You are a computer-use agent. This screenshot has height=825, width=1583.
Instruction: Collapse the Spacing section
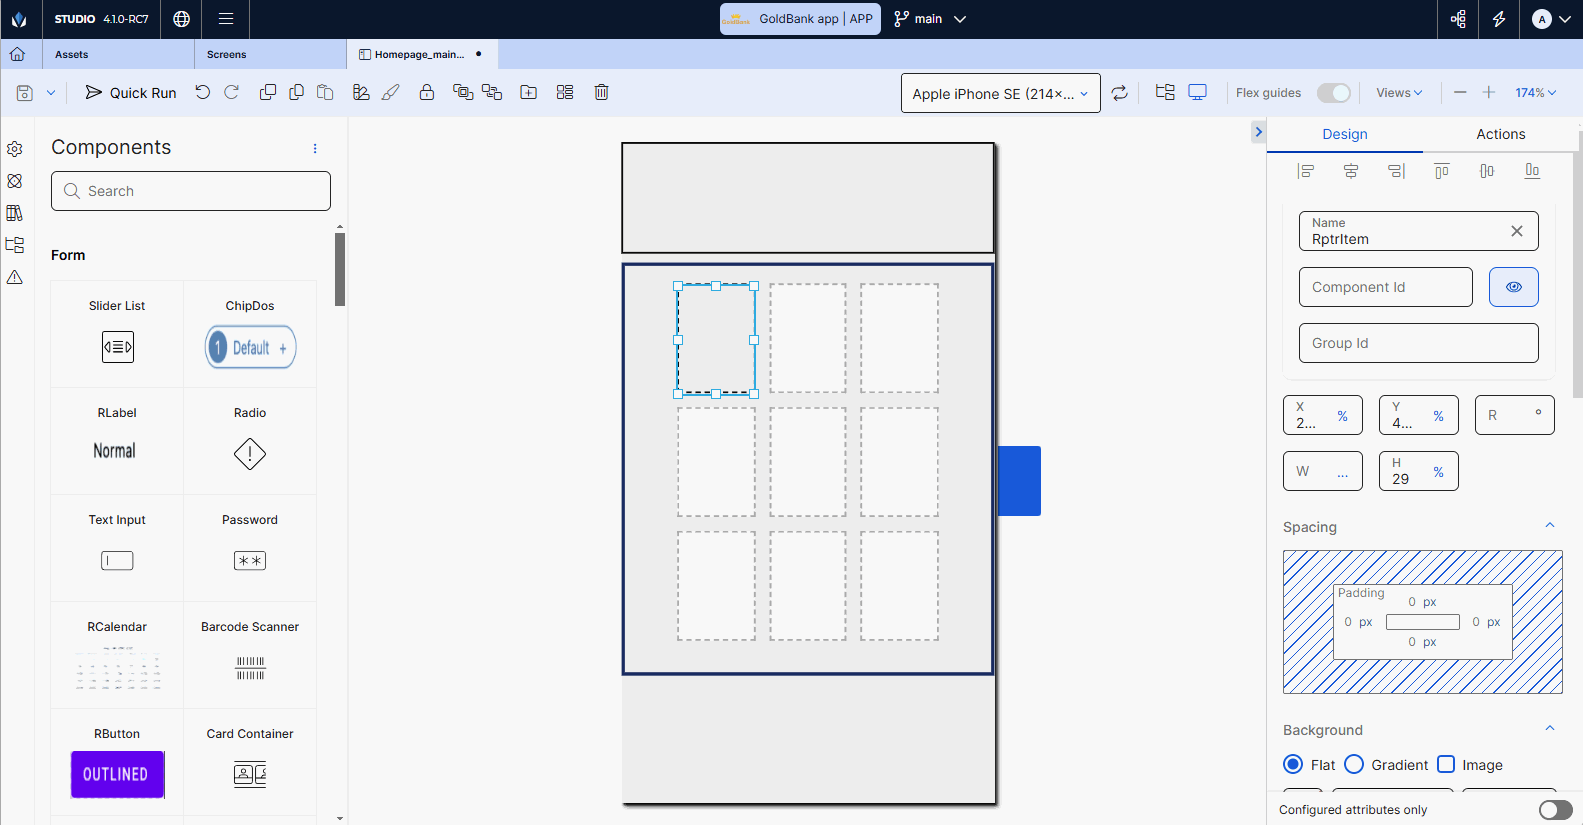(x=1550, y=526)
